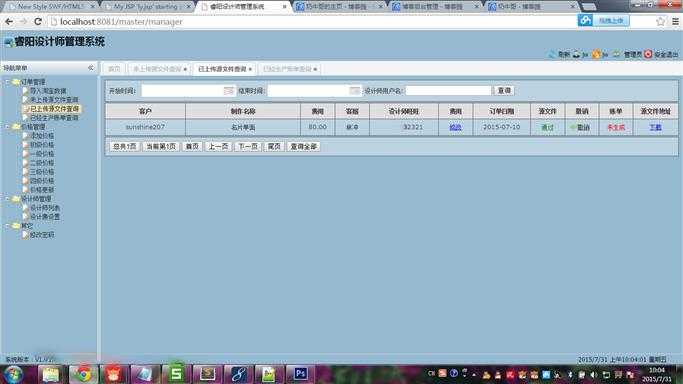Bookmark this page with the star icon
Viewport: 683px width, 384px height.
coord(660,21)
